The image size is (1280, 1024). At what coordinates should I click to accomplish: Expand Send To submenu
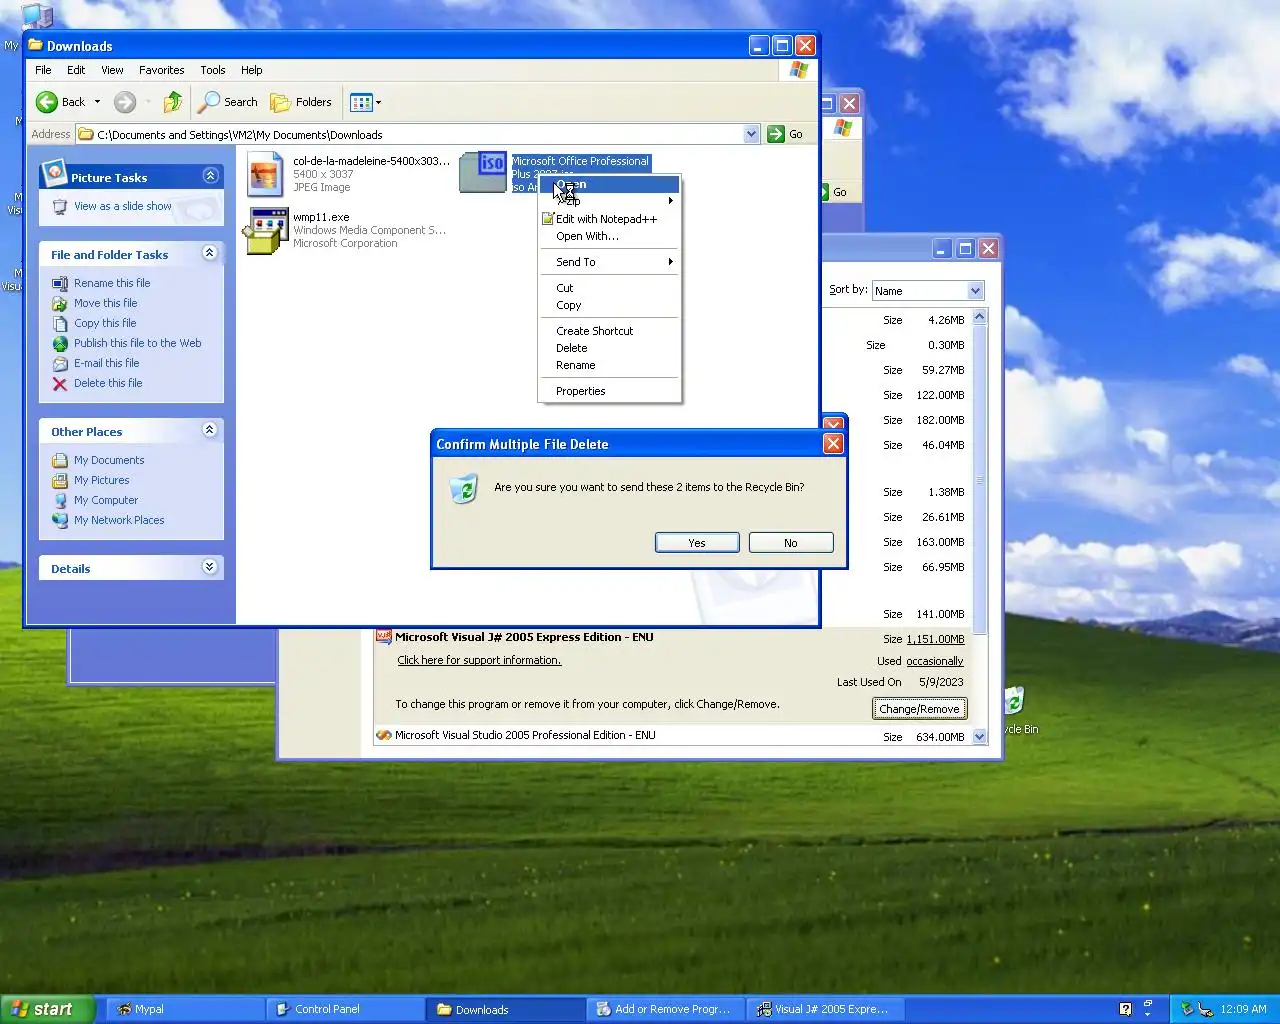[609, 262]
